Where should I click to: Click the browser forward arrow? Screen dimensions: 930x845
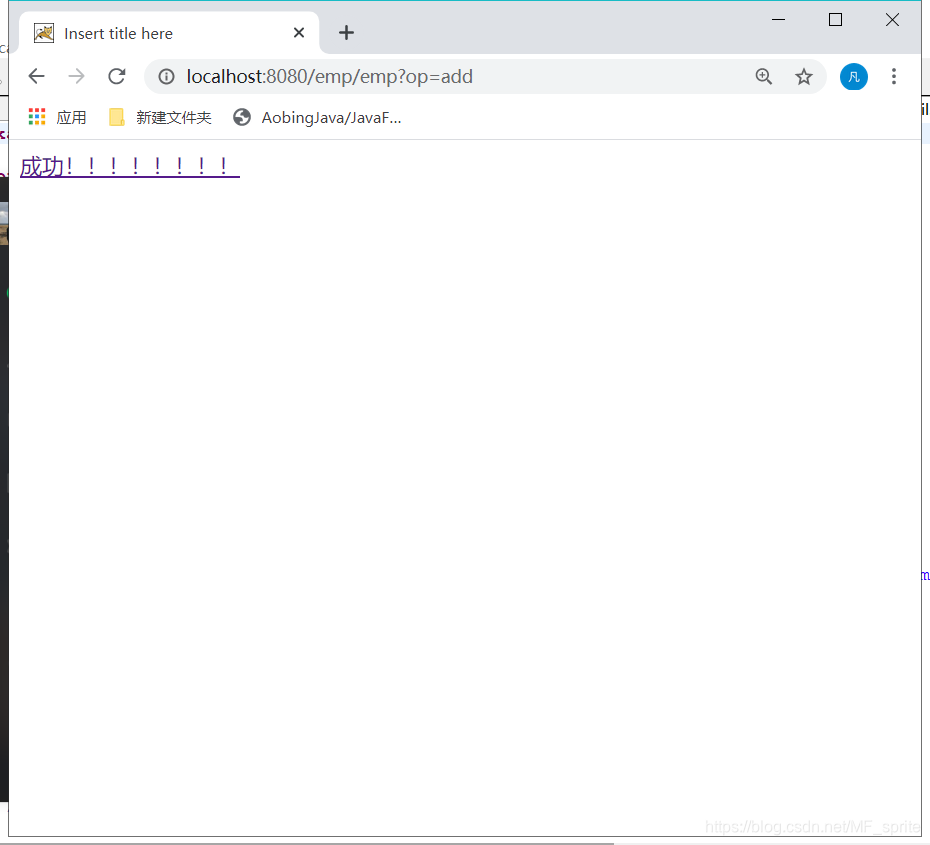click(x=77, y=76)
